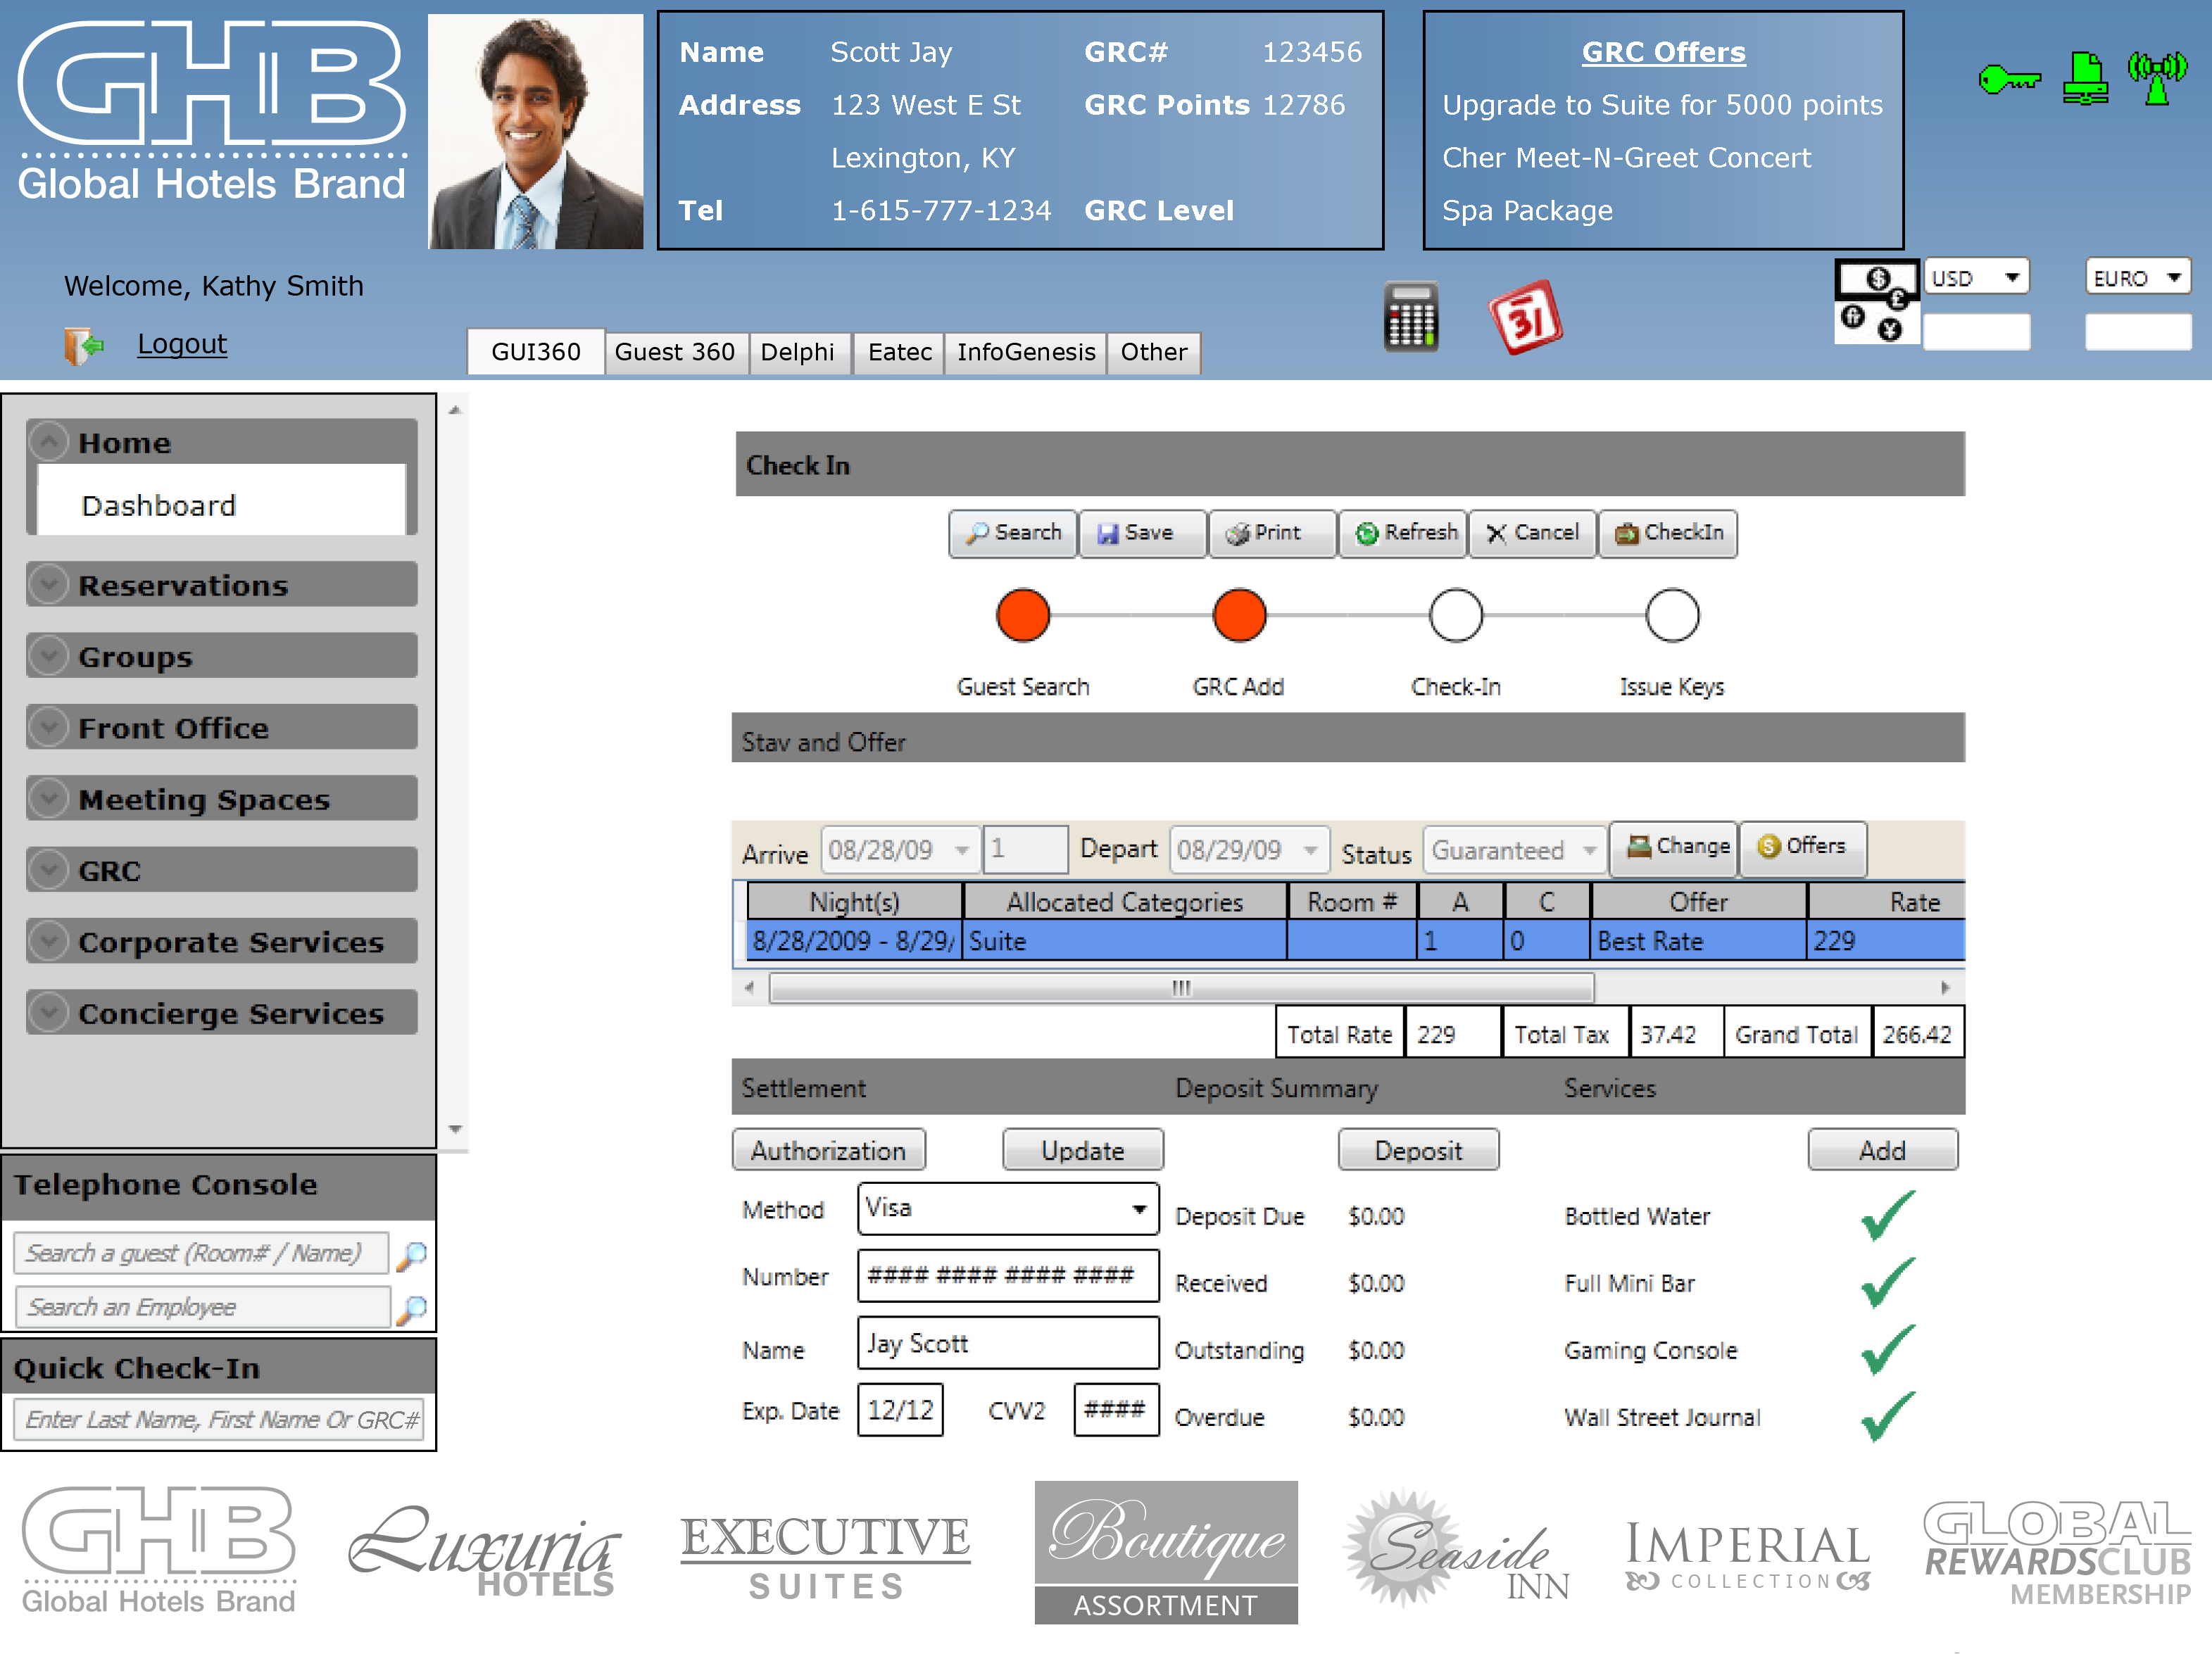The height and width of the screenshot is (1654, 2212).
Task: Save the check-in record
Action: pyautogui.click(x=1142, y=533)
